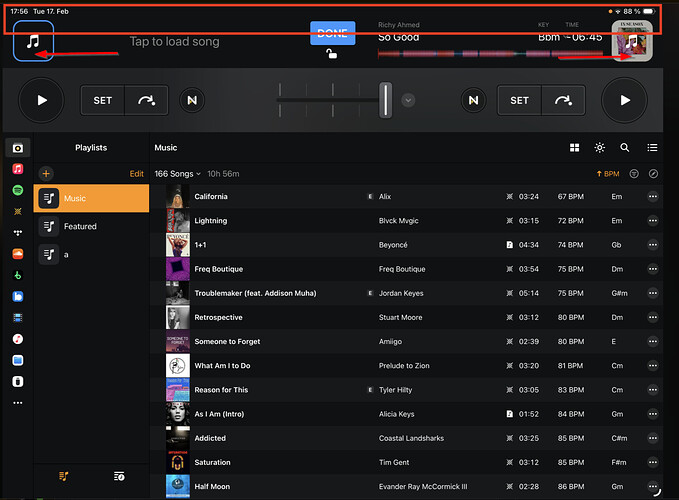
Task: Open more options for Retrospective
Action: 653,317
